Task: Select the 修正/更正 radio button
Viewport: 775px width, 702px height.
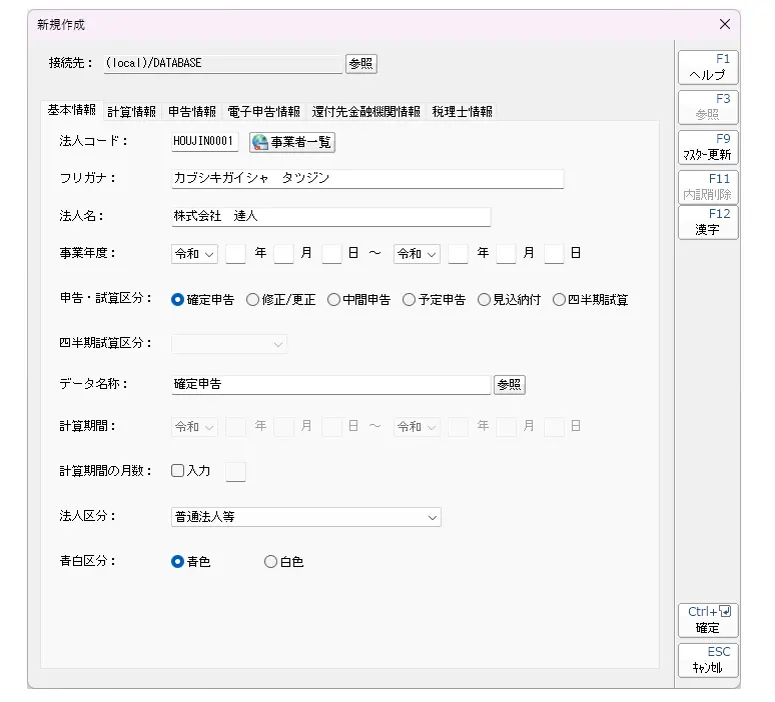Action: pyautogui.click(x=253, y=300)
